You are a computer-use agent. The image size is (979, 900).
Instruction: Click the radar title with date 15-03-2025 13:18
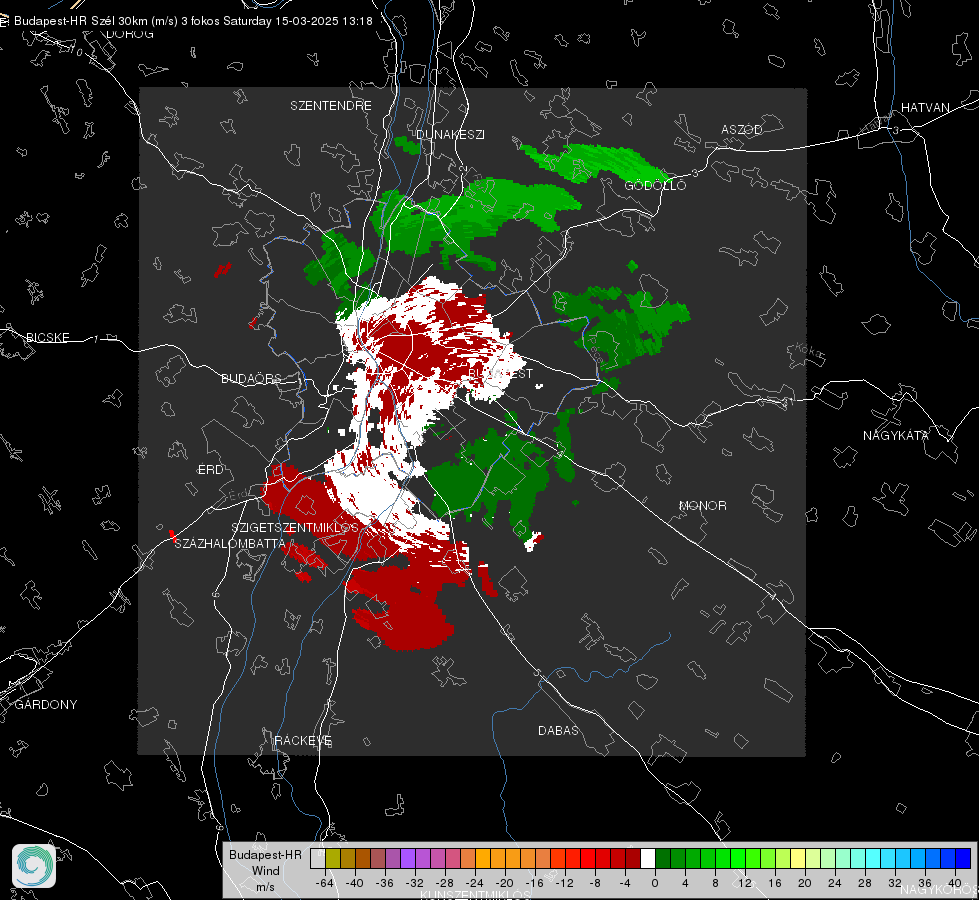(x=193, y=21)
